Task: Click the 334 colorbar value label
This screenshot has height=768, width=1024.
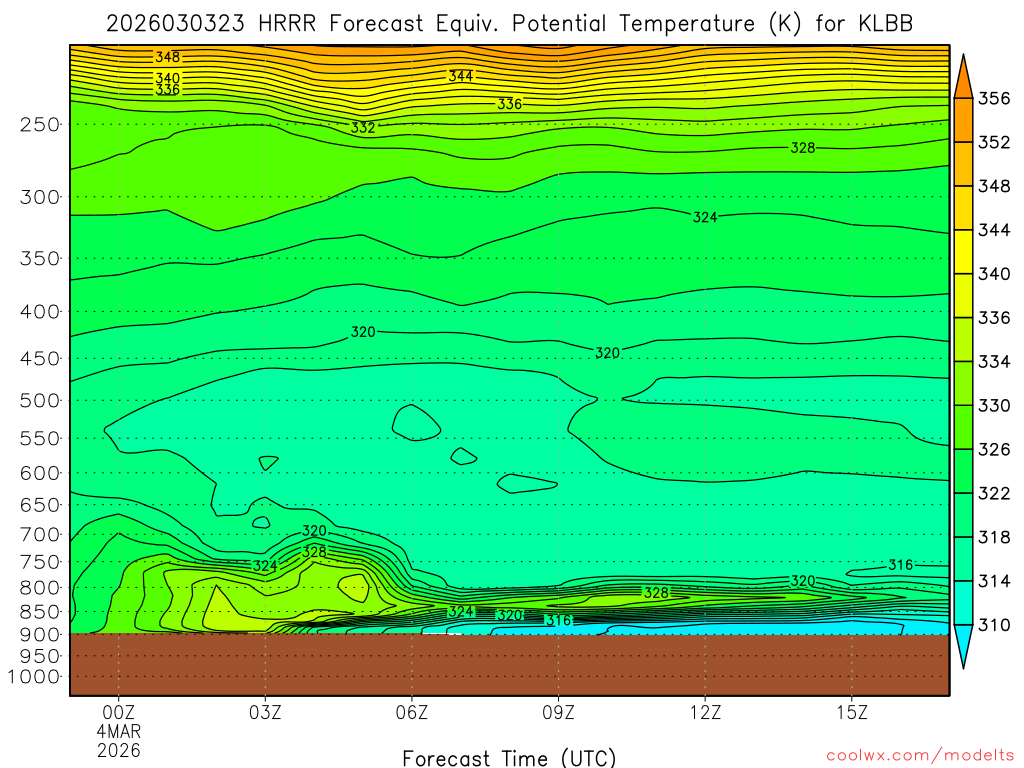Action: 993,362
